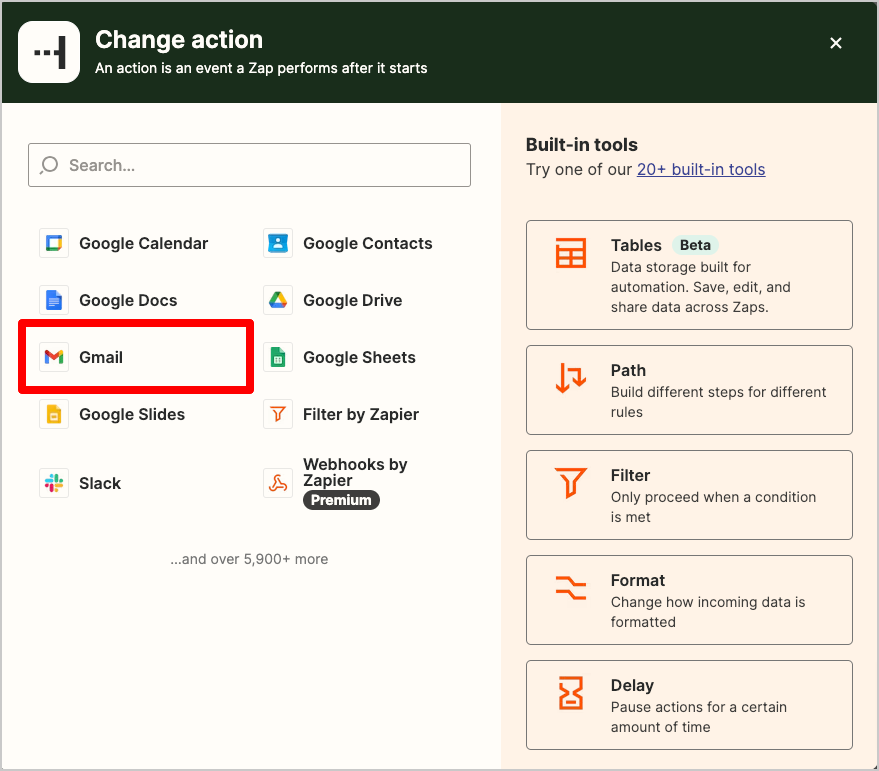Click the Path branching arrows icon

pos(571,377)
